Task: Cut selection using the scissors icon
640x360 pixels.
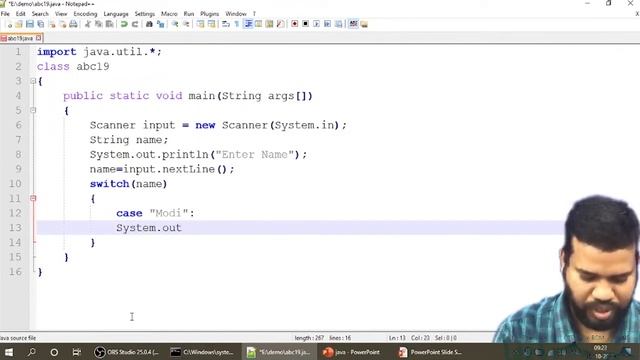Action: 88,24
